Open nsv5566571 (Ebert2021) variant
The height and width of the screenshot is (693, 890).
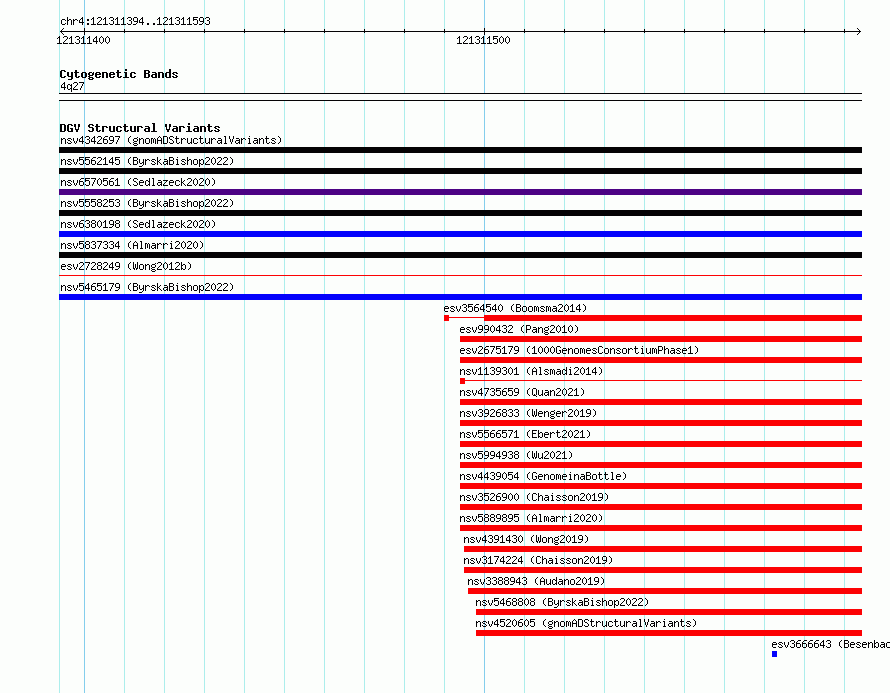click(x=525, y=434)
